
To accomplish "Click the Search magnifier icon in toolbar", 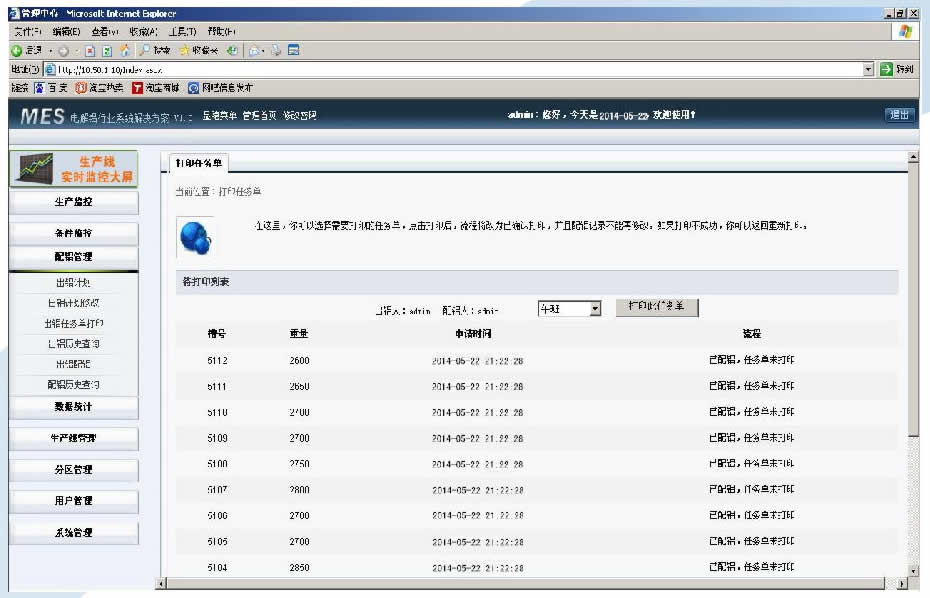I will point(146,50).
